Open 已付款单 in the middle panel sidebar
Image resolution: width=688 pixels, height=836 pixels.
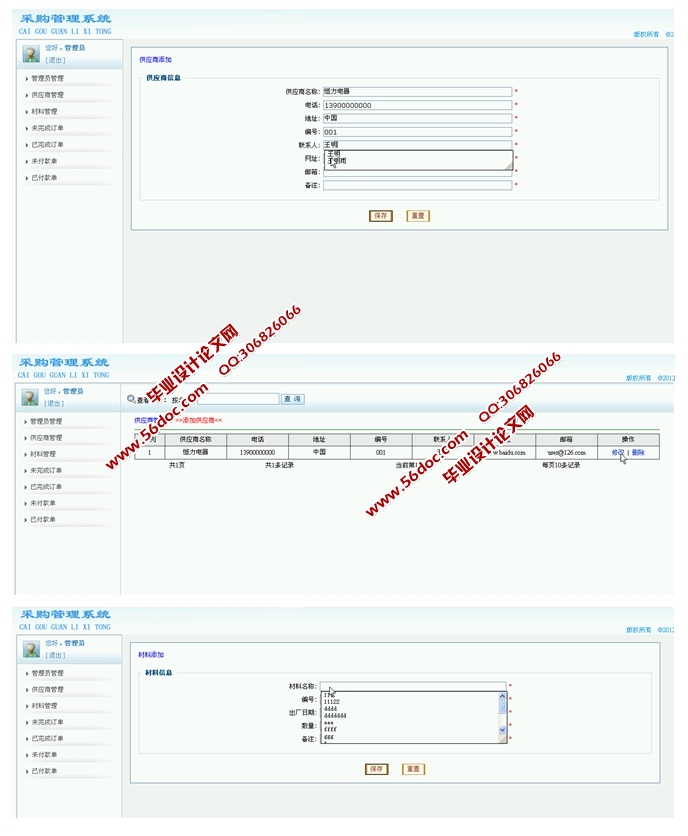(x=43, y=520)
